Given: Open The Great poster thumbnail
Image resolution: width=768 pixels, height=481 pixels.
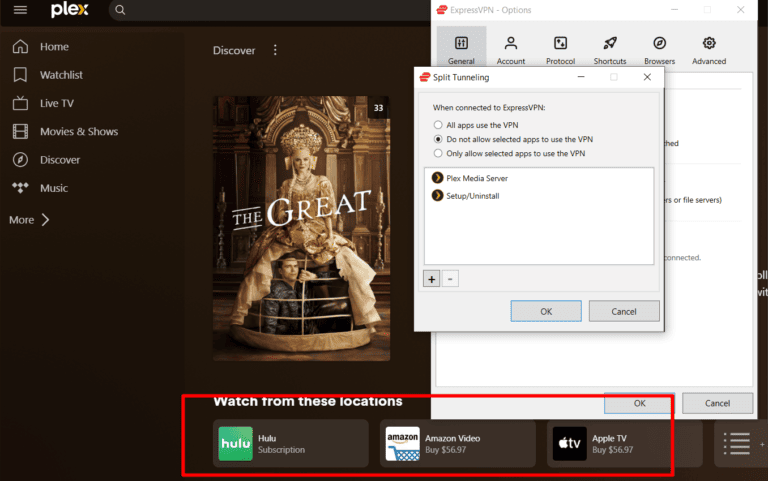Looking at the screenshot, I should pos(301,228).
